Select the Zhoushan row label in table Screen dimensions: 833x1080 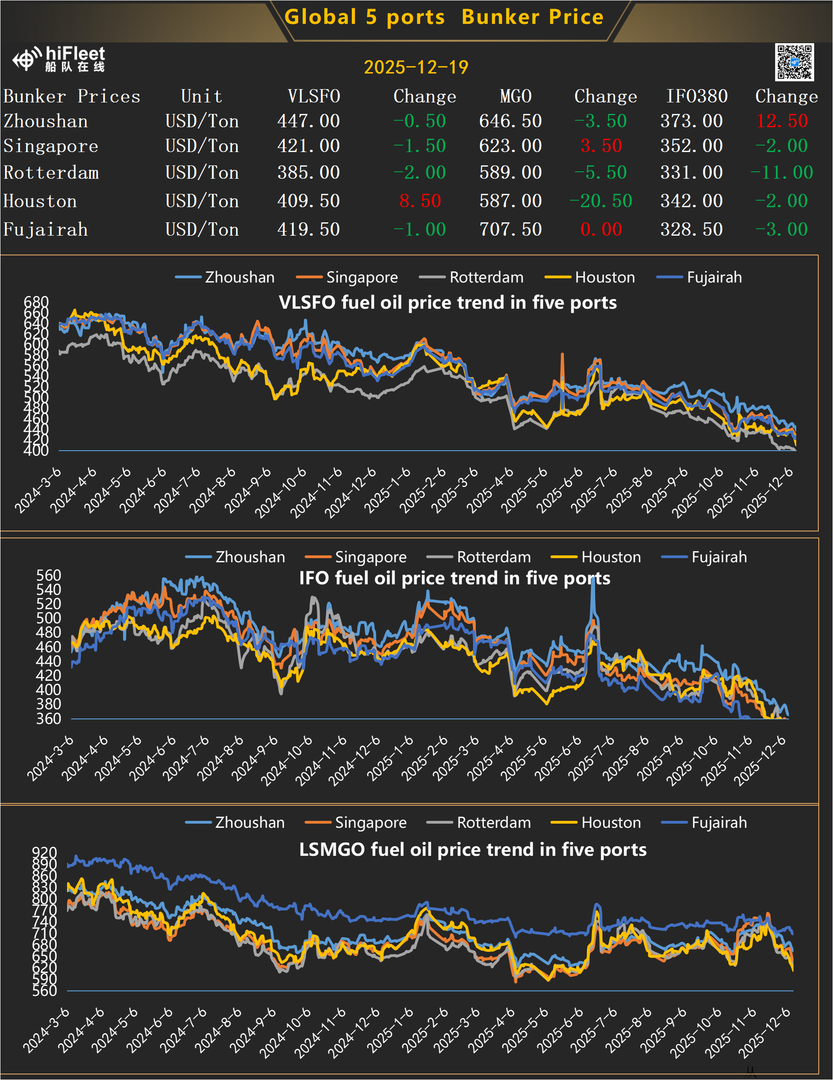pyautogui.click(x=45, y=121)
